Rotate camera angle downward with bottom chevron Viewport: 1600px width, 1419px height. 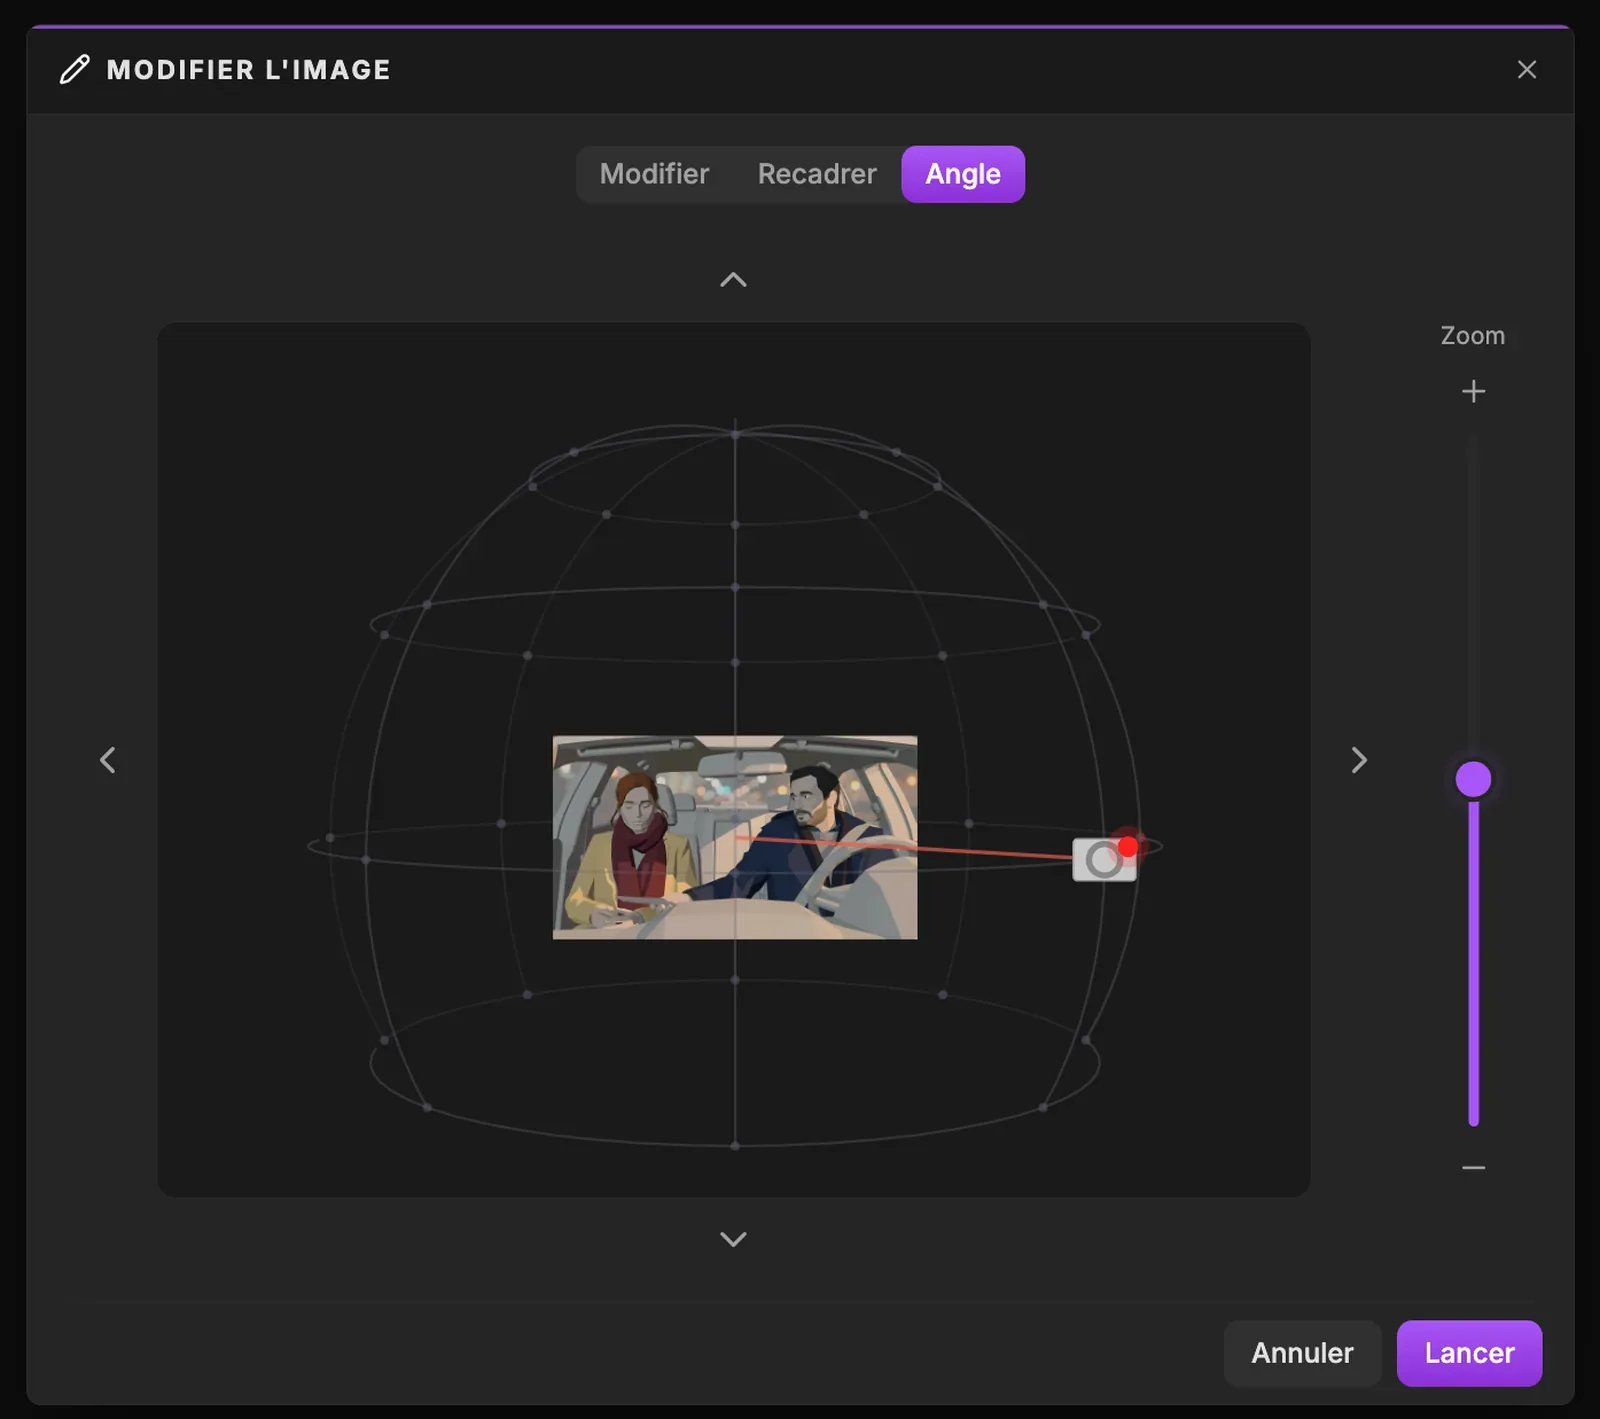coord(733,1239)
